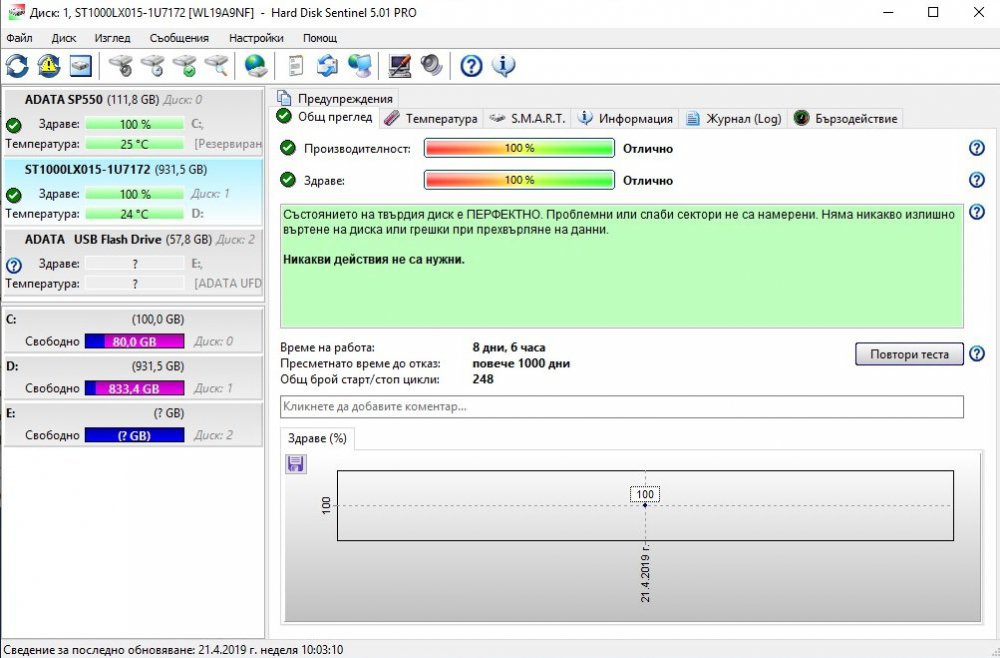Switch to the Температура tab
The height and width of the screenshot is (658, 1000).
[431, 118]
